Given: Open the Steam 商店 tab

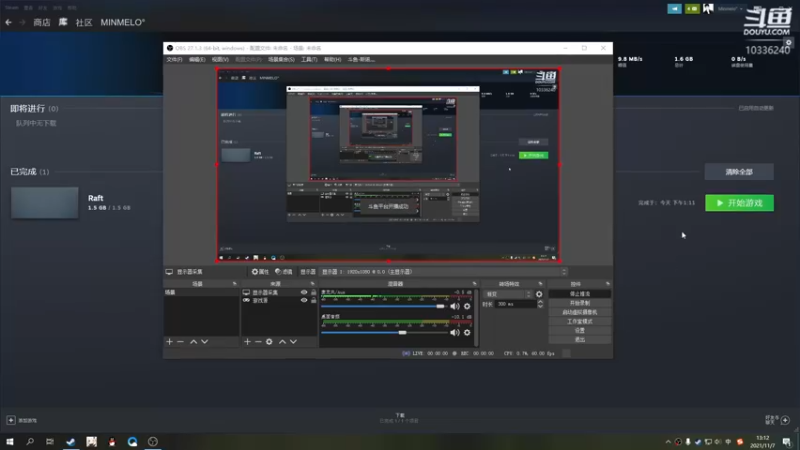Looking at the screenshot, I should pyautogui.click(x=42, y=22).
